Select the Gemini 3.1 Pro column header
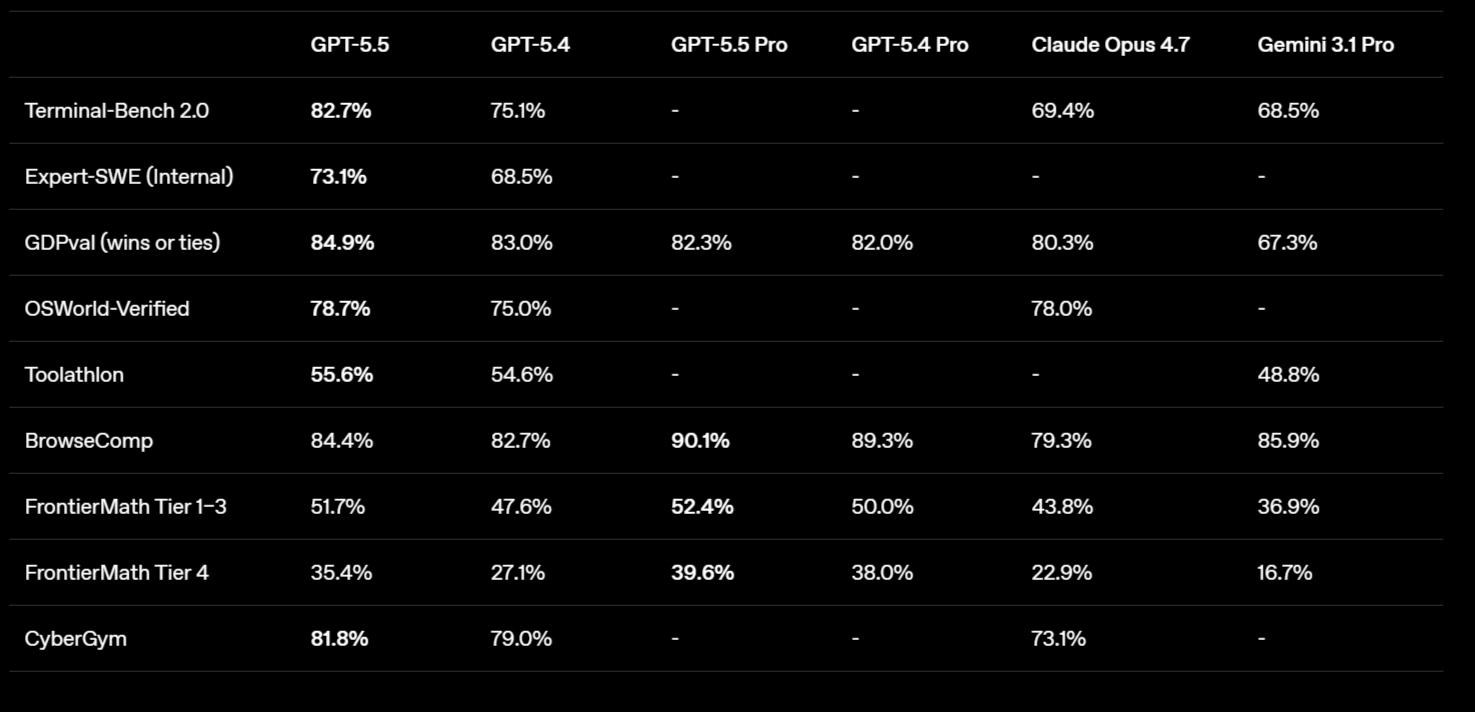This screenshot has height=712, width=1475. pos(1325,45)
